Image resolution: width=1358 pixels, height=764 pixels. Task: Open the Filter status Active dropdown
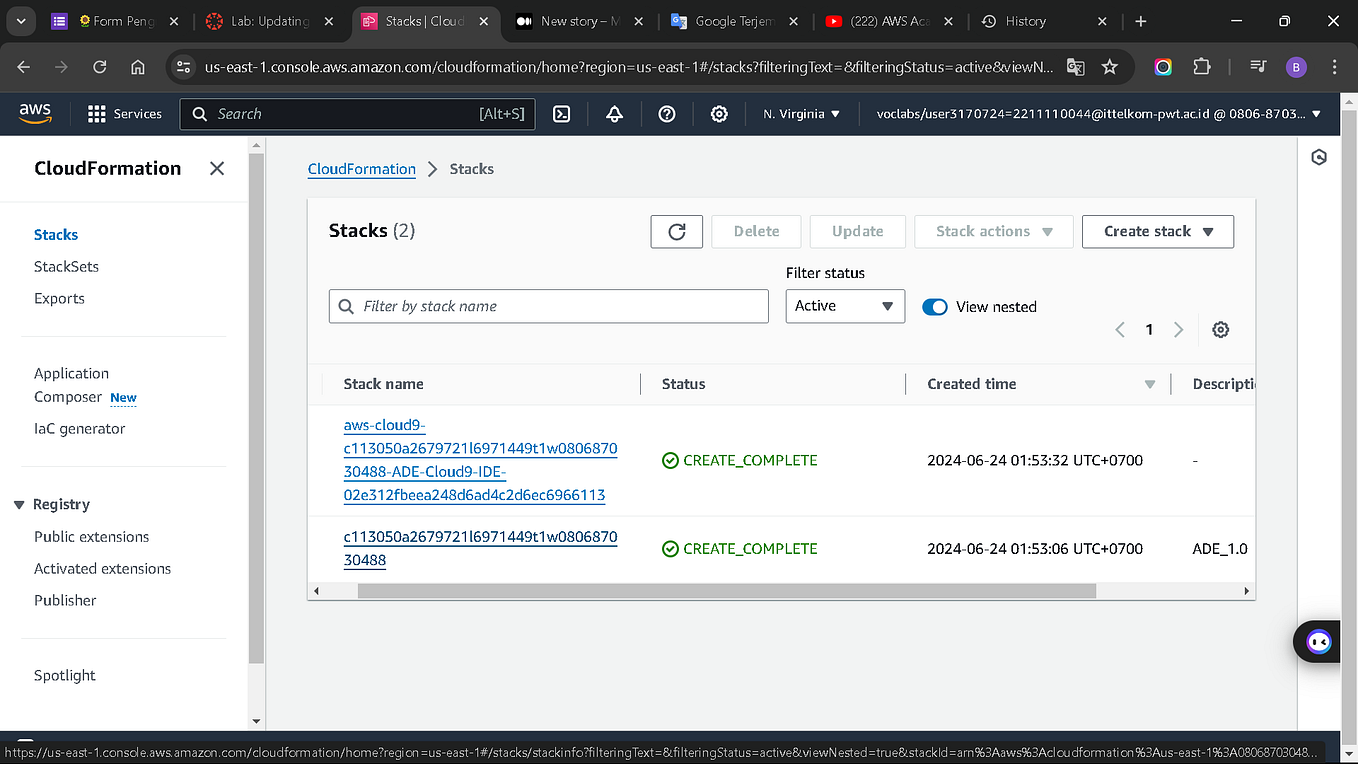tap(844, 306)
